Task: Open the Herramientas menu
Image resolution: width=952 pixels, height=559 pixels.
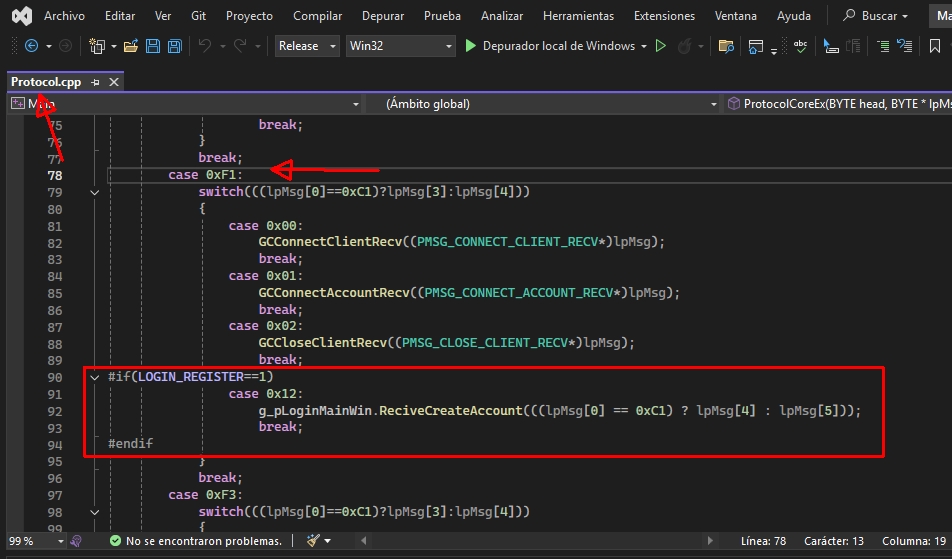Action: tap(578, 16)
